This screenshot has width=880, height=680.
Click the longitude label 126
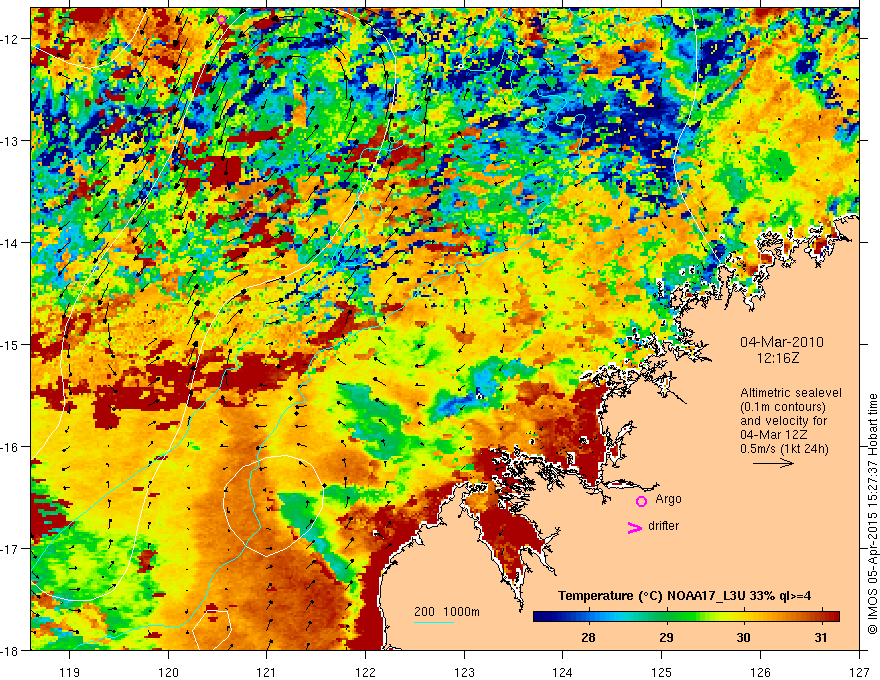coord(760,672)
